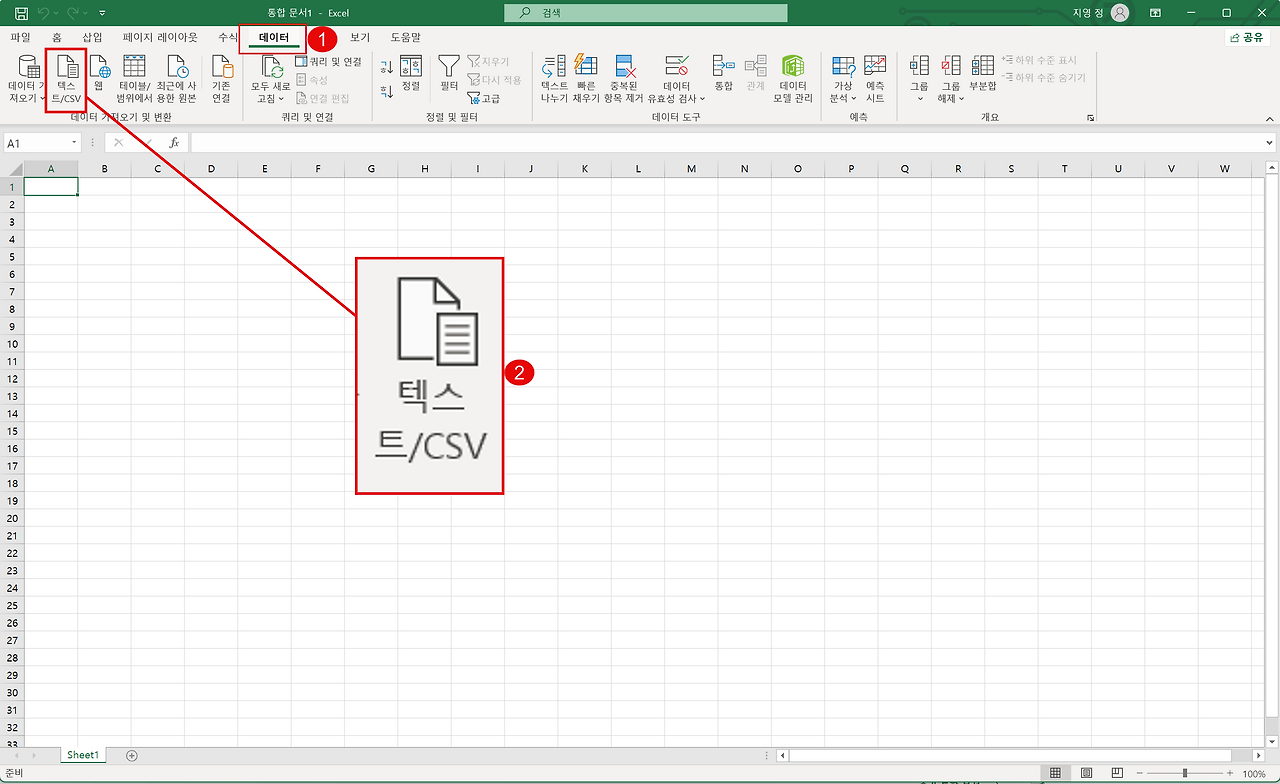The image size is (1280, 784).
Task: Customize Quick Access Toolbar dropdown
Action: click(x=102, y=13)
